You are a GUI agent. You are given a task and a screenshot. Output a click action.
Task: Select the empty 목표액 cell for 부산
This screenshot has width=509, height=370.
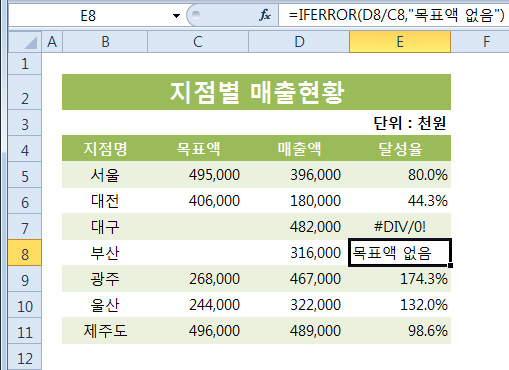(198, 253)
